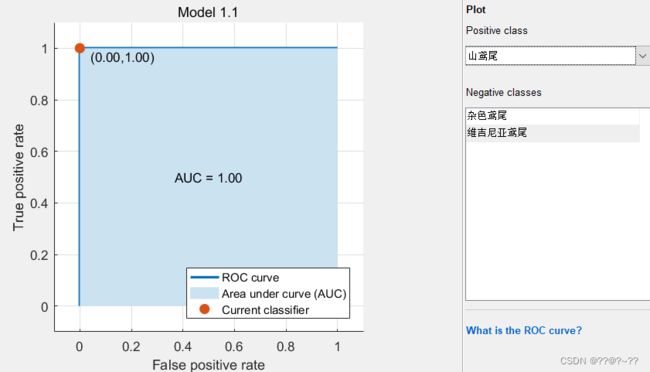Click the Area under curve legend swatch
Image resolution: width=650 pixels, height=372 pixels.
coord(204,293)
